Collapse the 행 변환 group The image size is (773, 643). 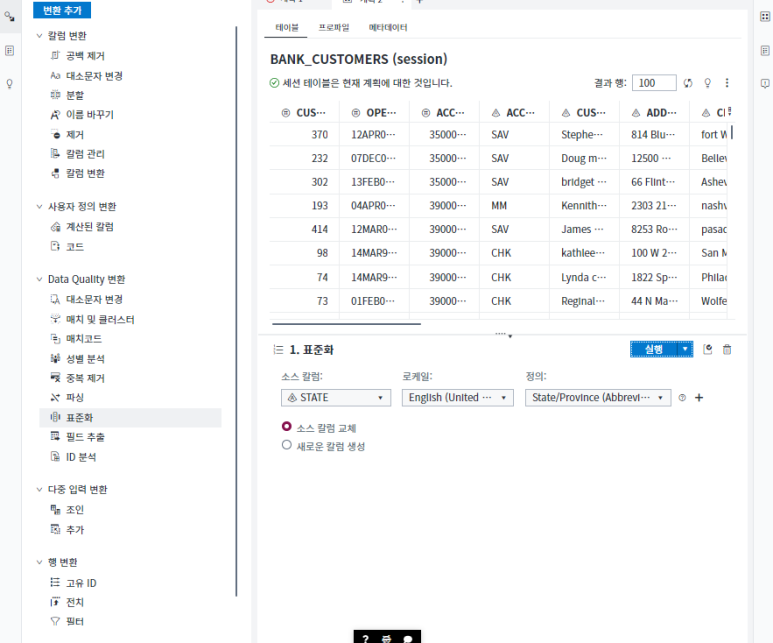point(39,562)
